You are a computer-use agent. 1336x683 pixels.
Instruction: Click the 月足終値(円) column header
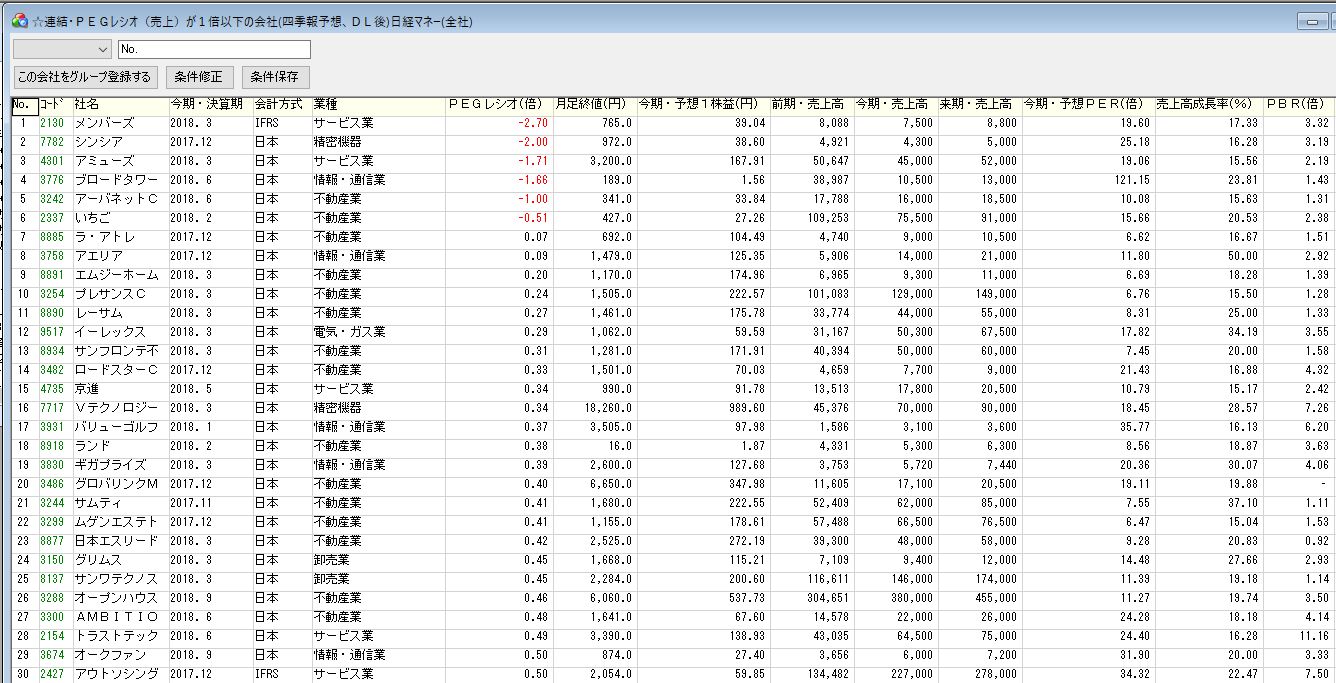pos(590,104)
